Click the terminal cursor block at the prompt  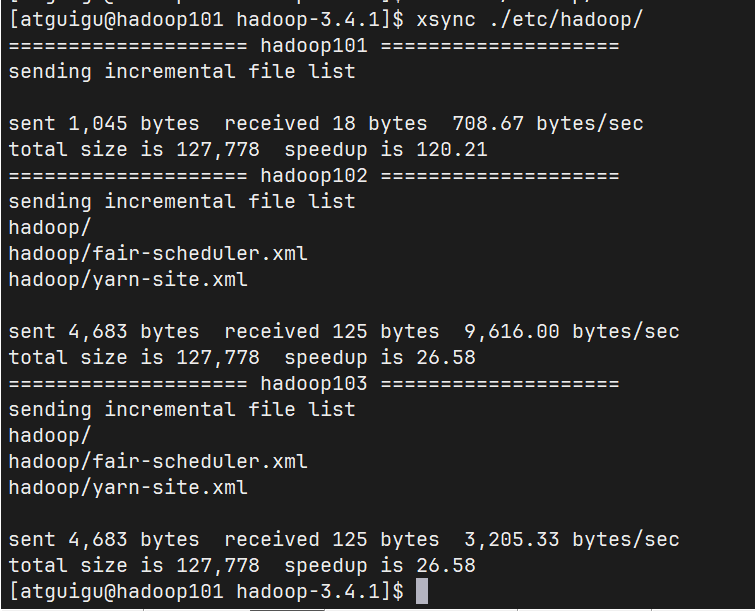(421, 591)
